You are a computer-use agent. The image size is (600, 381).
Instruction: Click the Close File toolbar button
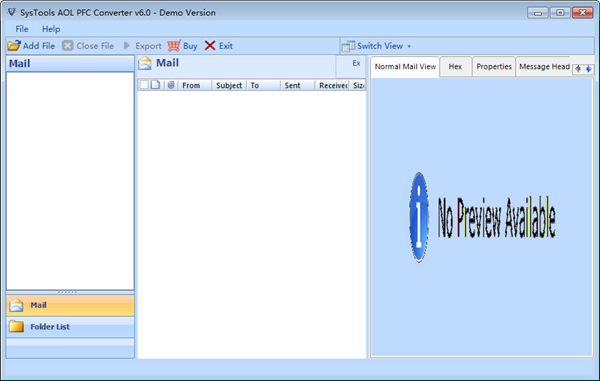point(88,46)
